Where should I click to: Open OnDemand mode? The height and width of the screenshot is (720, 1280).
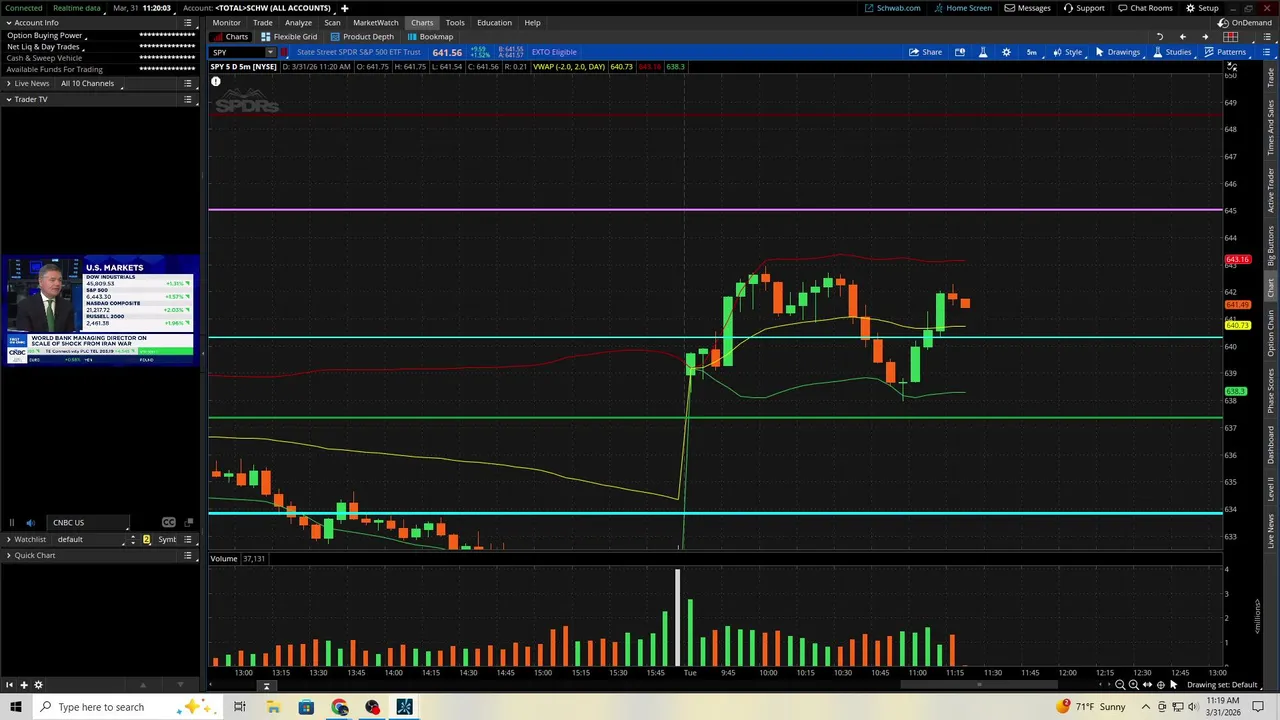pos(1245,22)
